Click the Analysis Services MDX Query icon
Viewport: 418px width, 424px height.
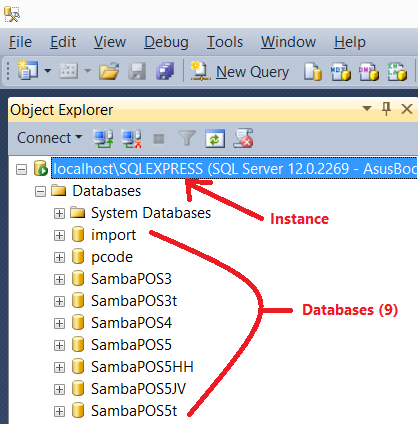[341, 71]
